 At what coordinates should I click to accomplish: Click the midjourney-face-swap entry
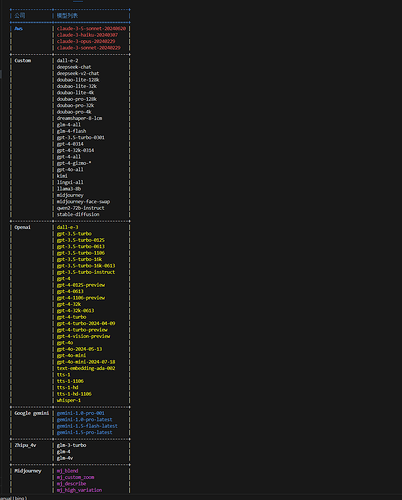[x=83, y=202]
